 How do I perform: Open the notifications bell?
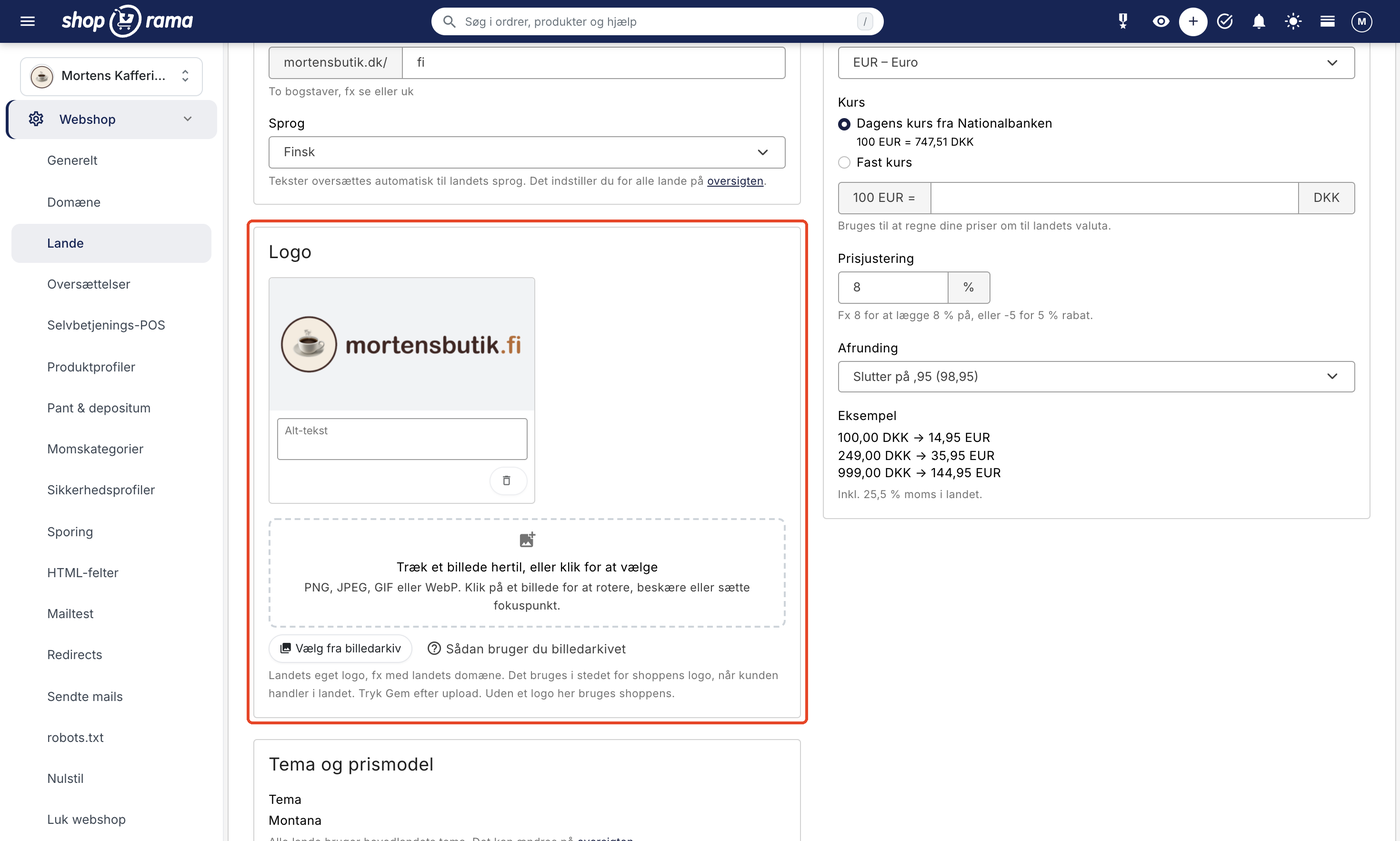[x=1259, y=21]
